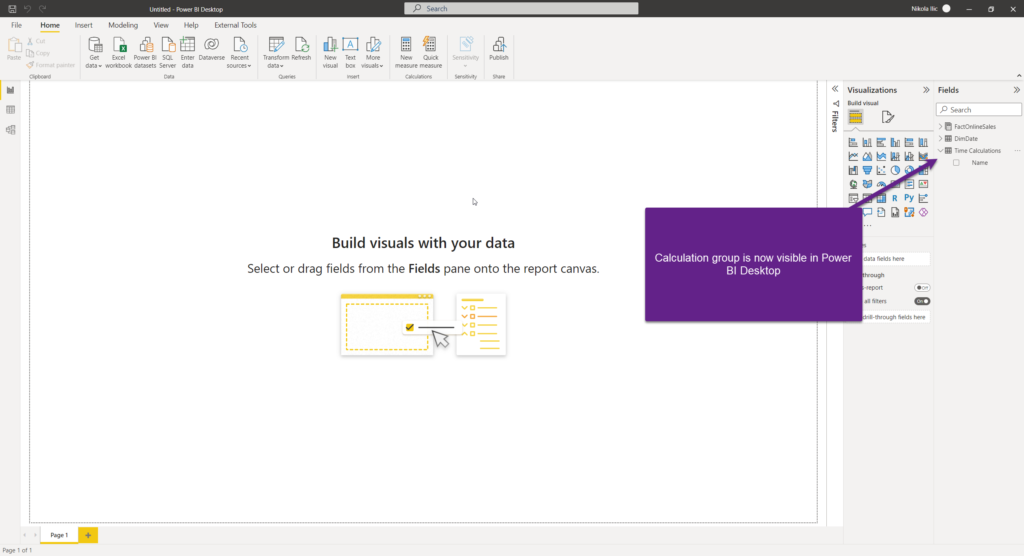Select the Page 1 tab

(x=59, y=535)
